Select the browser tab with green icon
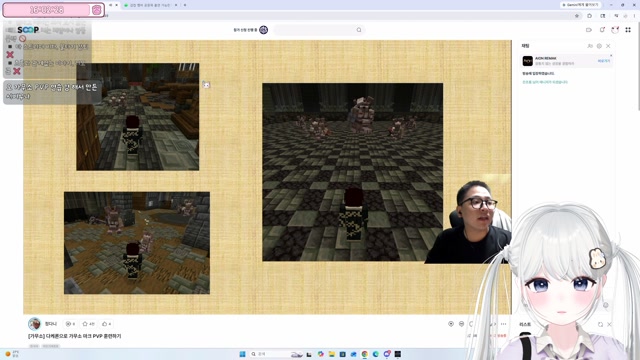The image size is (640, 360). point(149,5)
